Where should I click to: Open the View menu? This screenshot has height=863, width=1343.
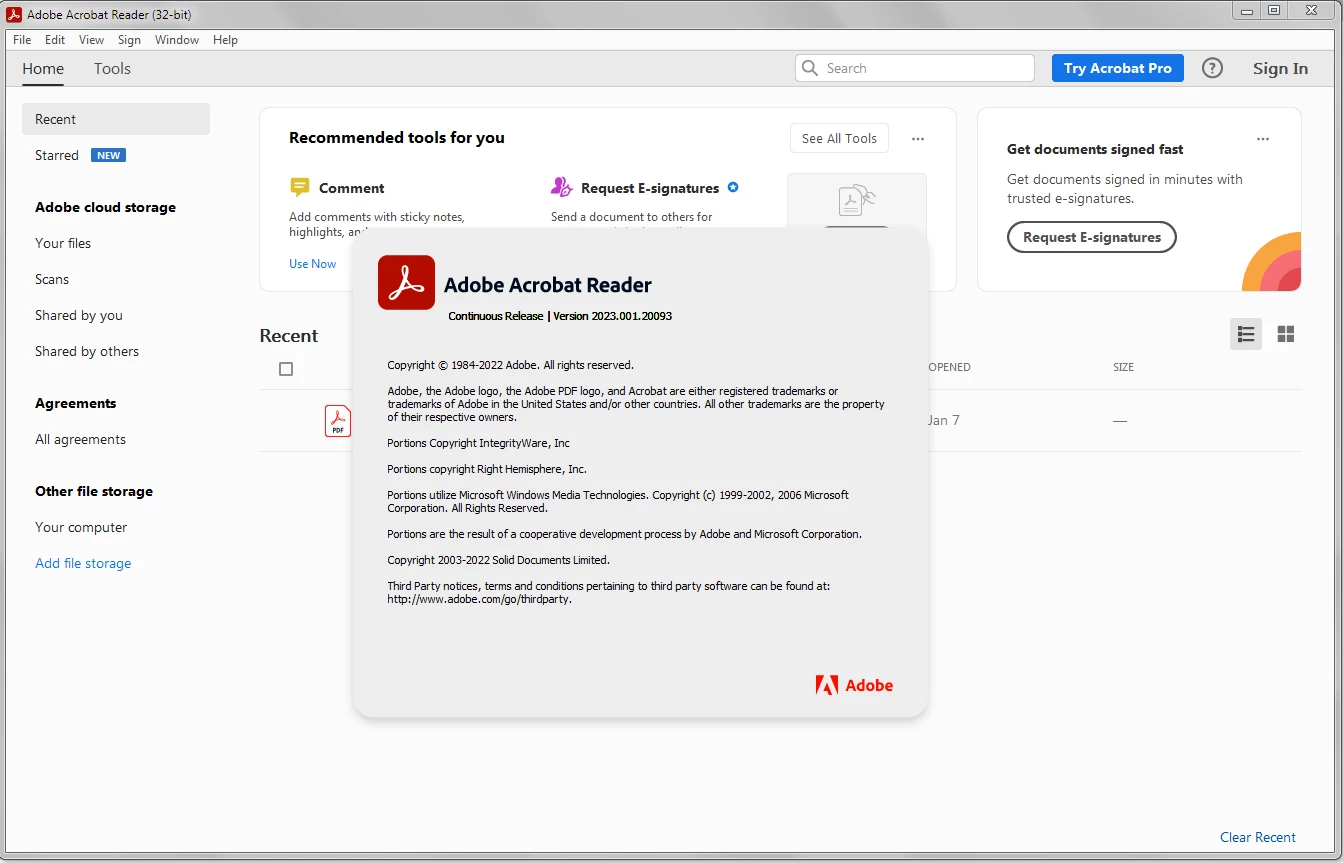click(x=92, y=40)
